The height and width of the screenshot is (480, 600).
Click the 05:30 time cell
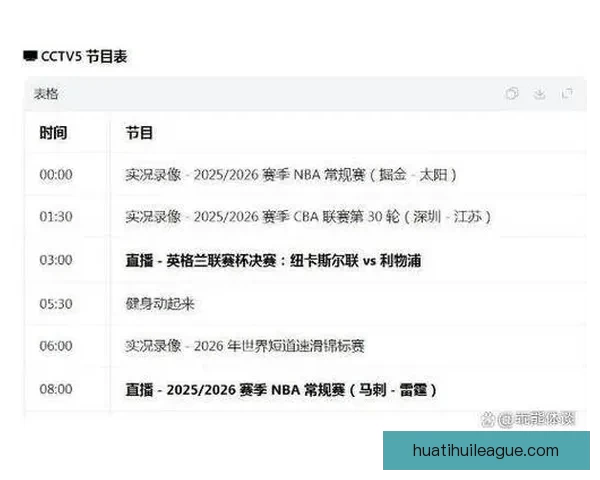[56, 304]
